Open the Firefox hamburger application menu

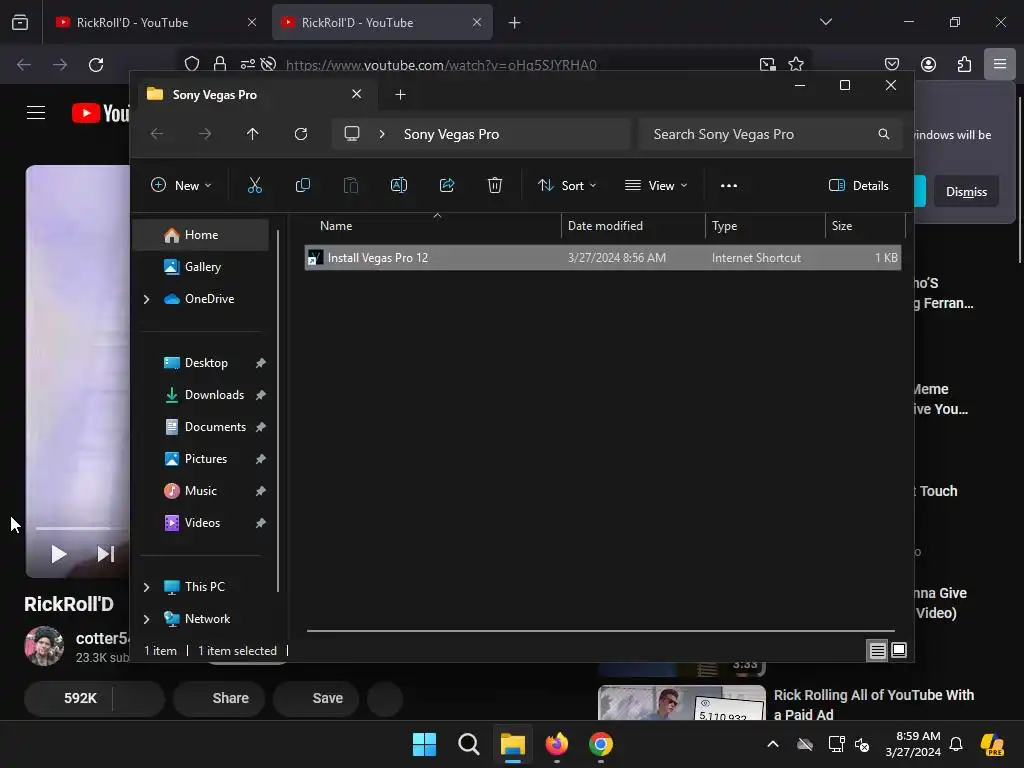tap(999, 64)
